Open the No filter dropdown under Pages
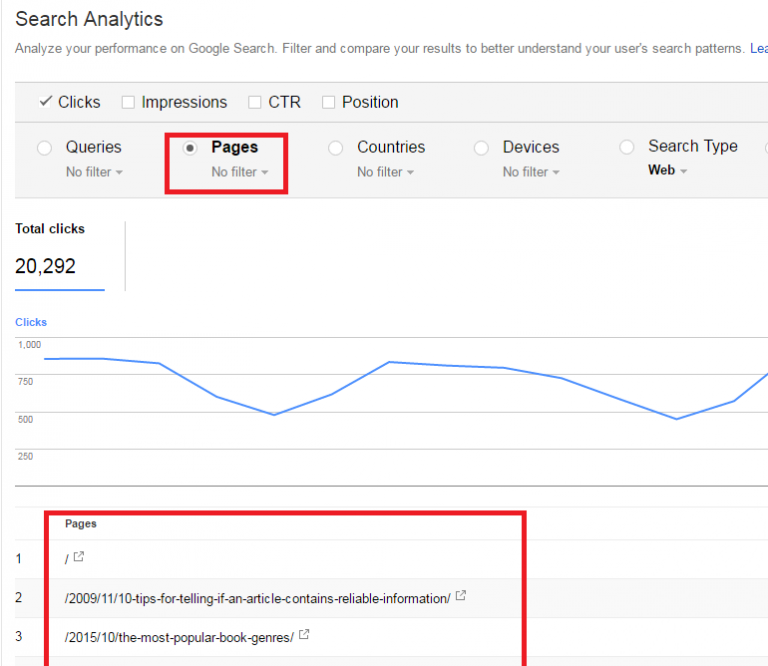The width and height of the screenshot is (768, 666). coord(240,172)
